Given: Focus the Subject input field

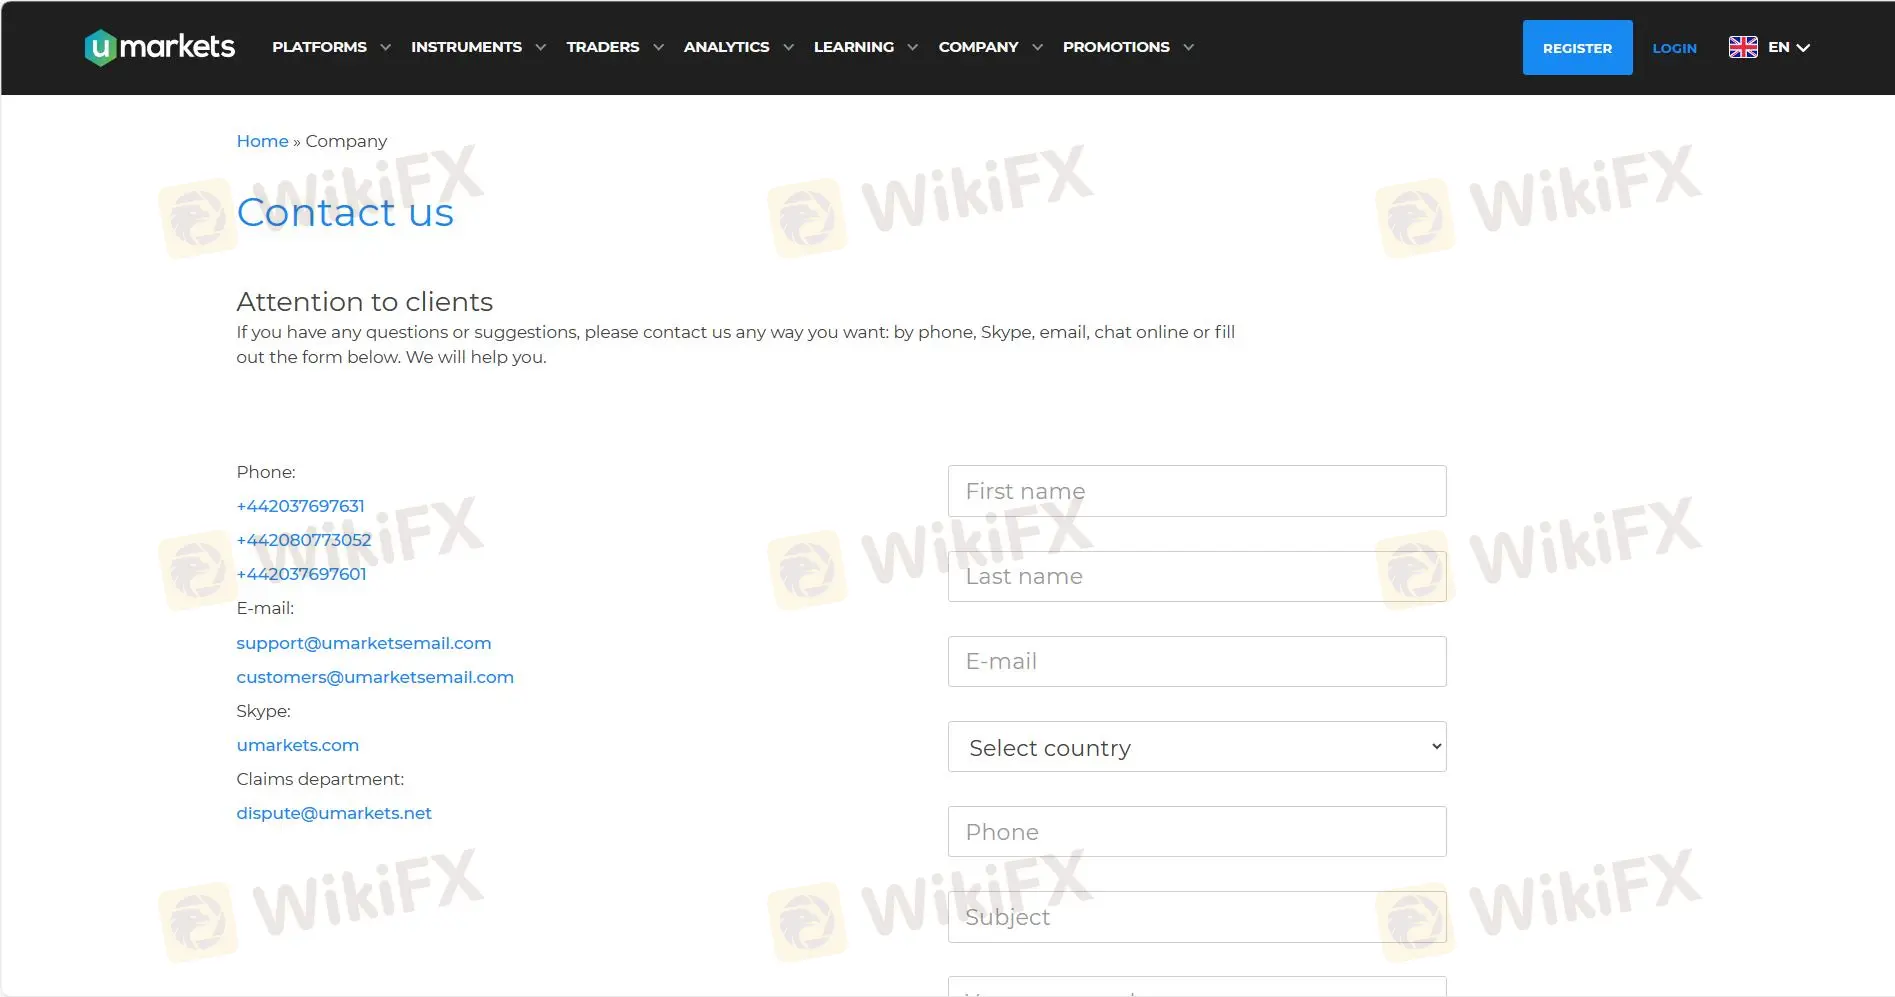Looking at the screenshot, I should (1197, 917).
